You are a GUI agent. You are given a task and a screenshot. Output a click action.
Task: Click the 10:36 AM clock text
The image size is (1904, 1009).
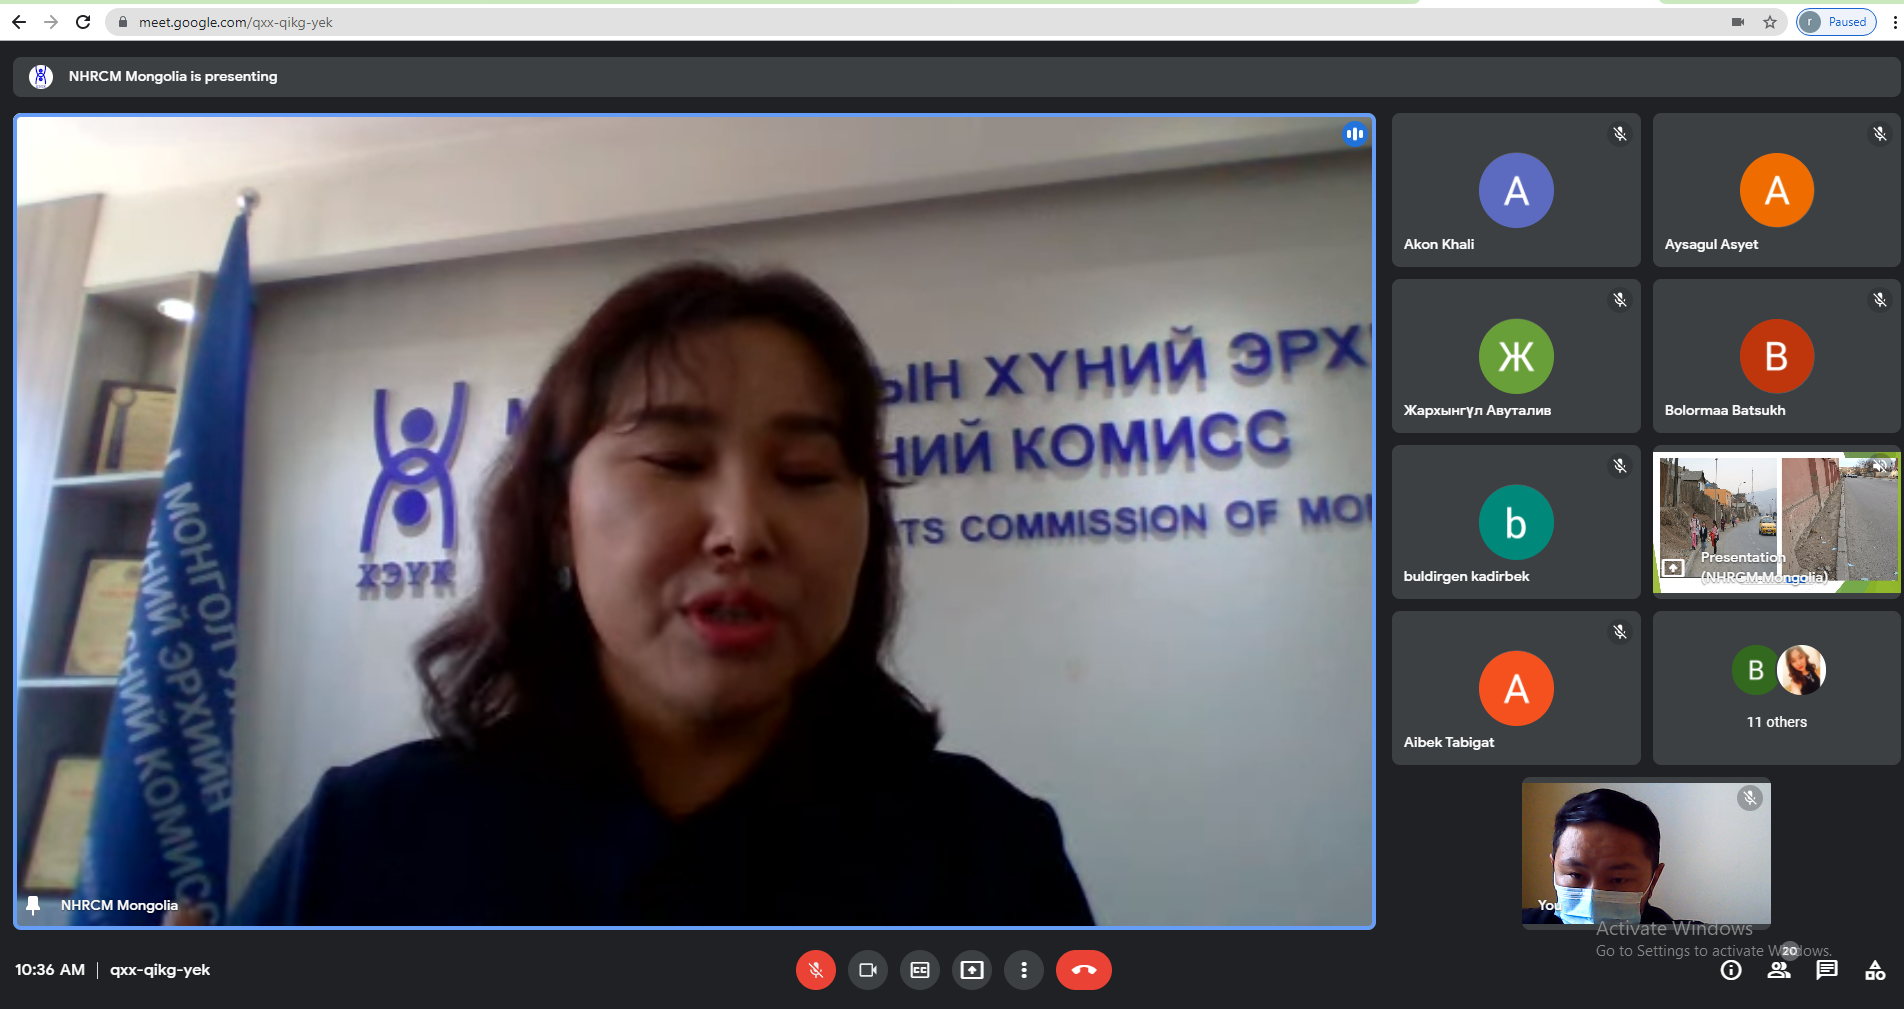coord(50,970)
